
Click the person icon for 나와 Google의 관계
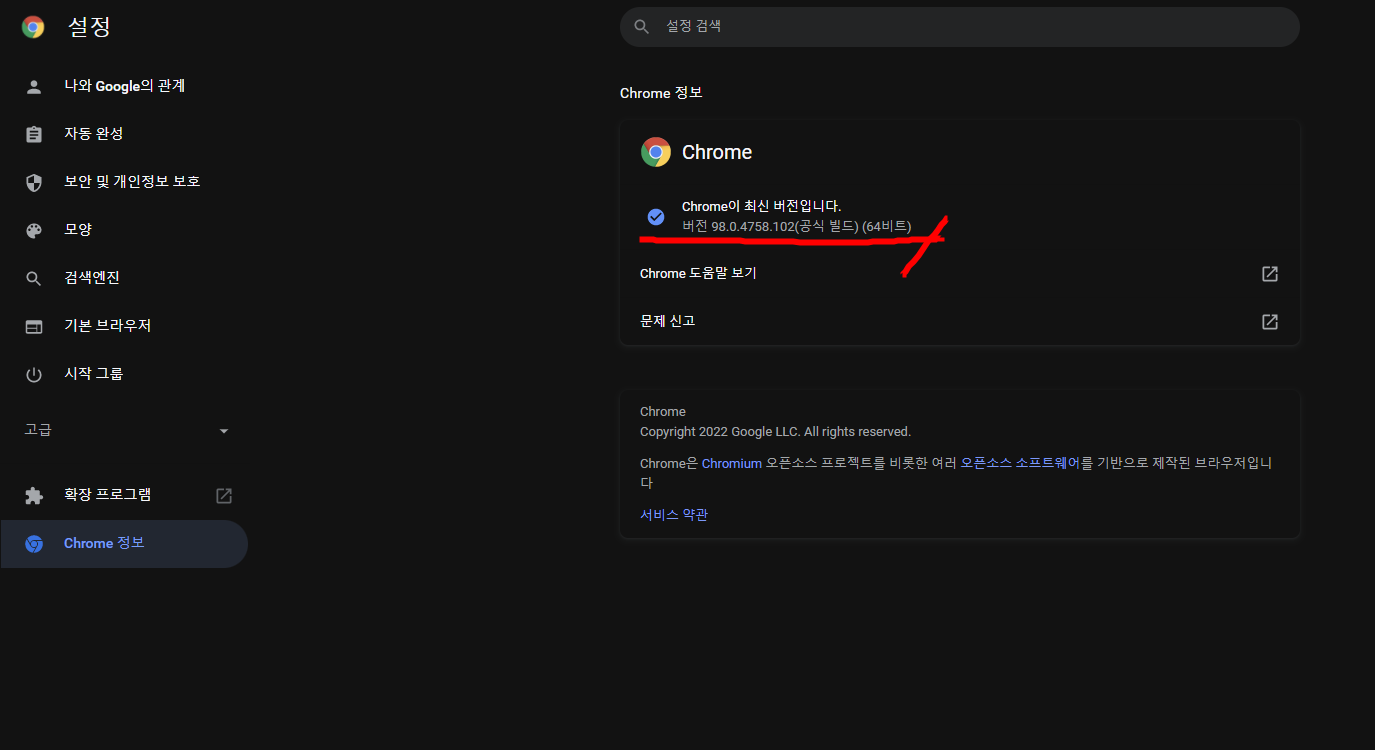click(34, 86)
